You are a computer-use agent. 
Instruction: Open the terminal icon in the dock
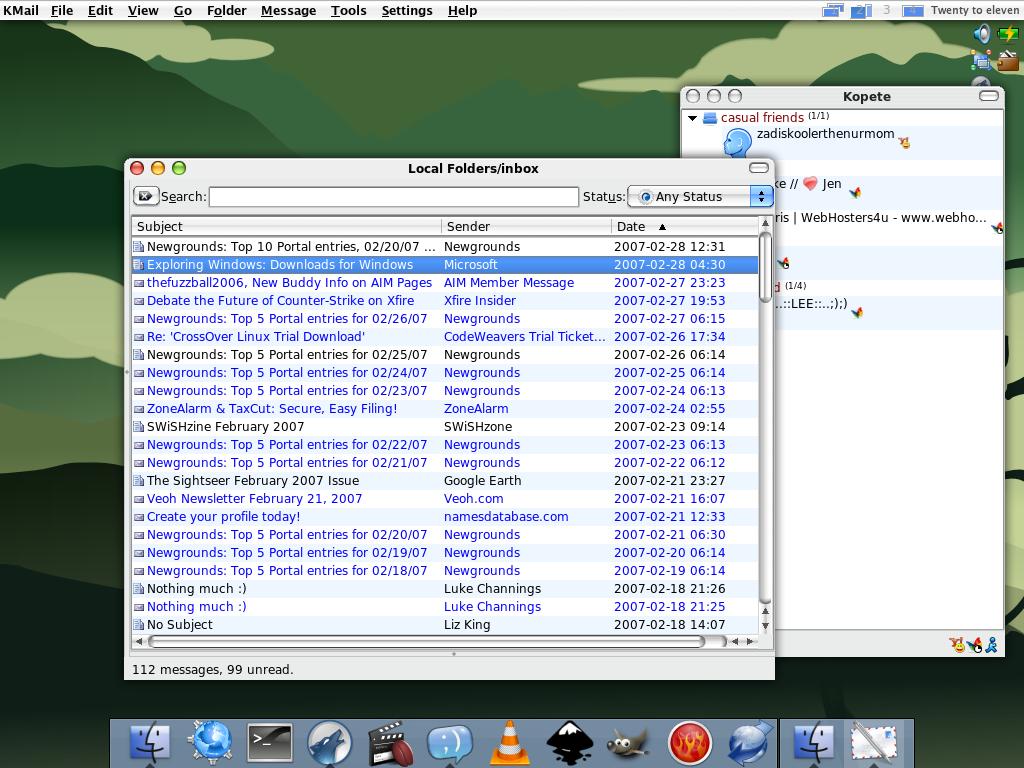(x=270, y=743)
